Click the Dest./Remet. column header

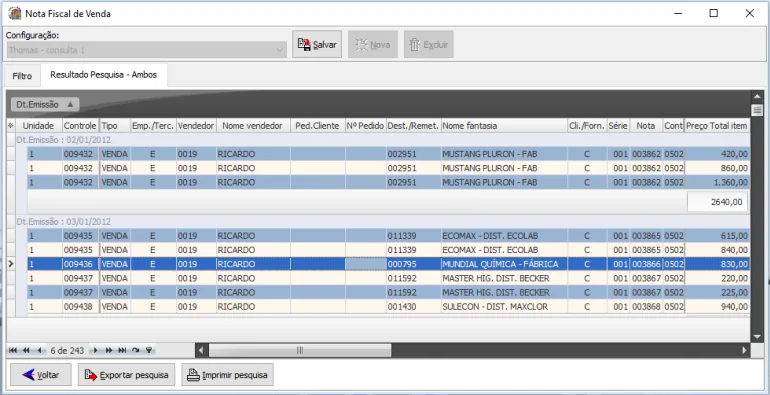click(x=413, y=126)
